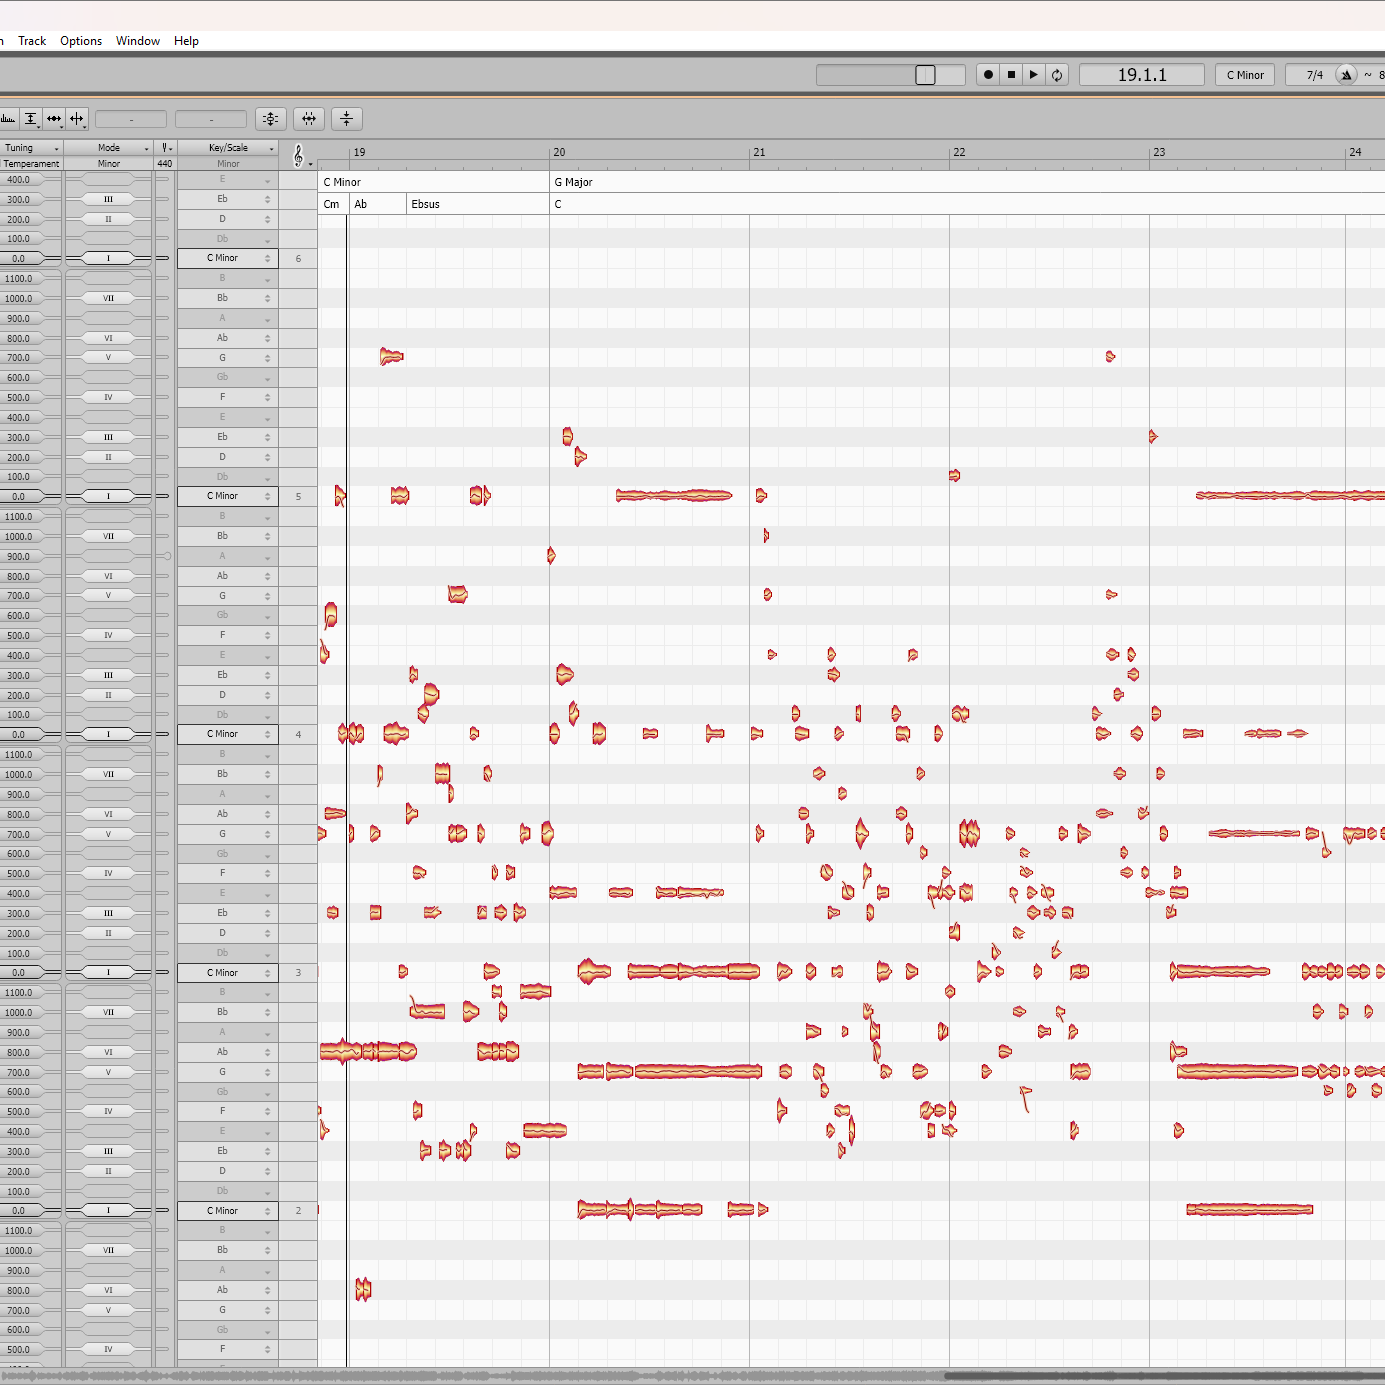Screen dimensions: 1385x1385
Task: Toggle the amplitude display tool at toolbar left
Action: pos(8,119)
